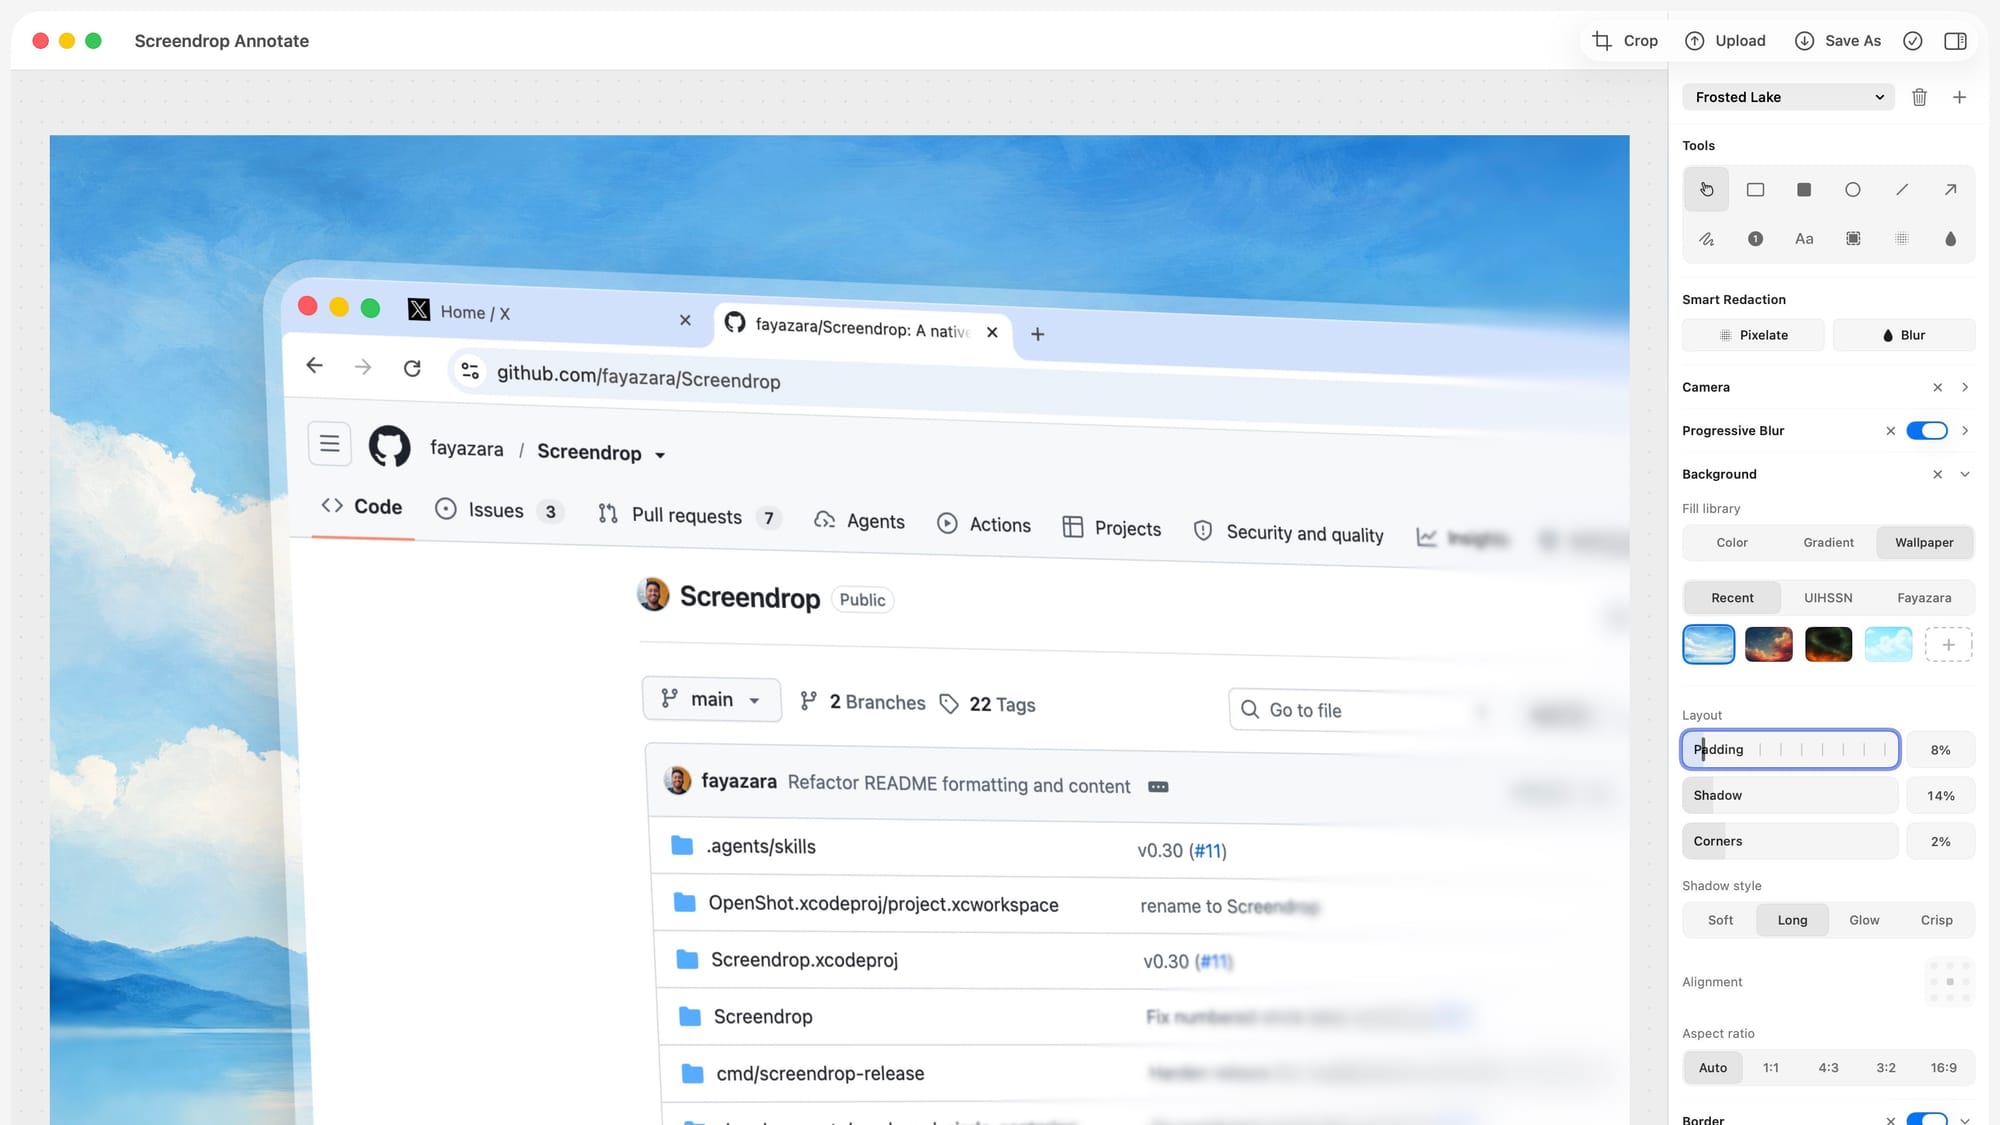The width and height of the screenshot is (2000, 1125).
Task: Choose the Long shadow style
Action: [x=1792, y=920]
